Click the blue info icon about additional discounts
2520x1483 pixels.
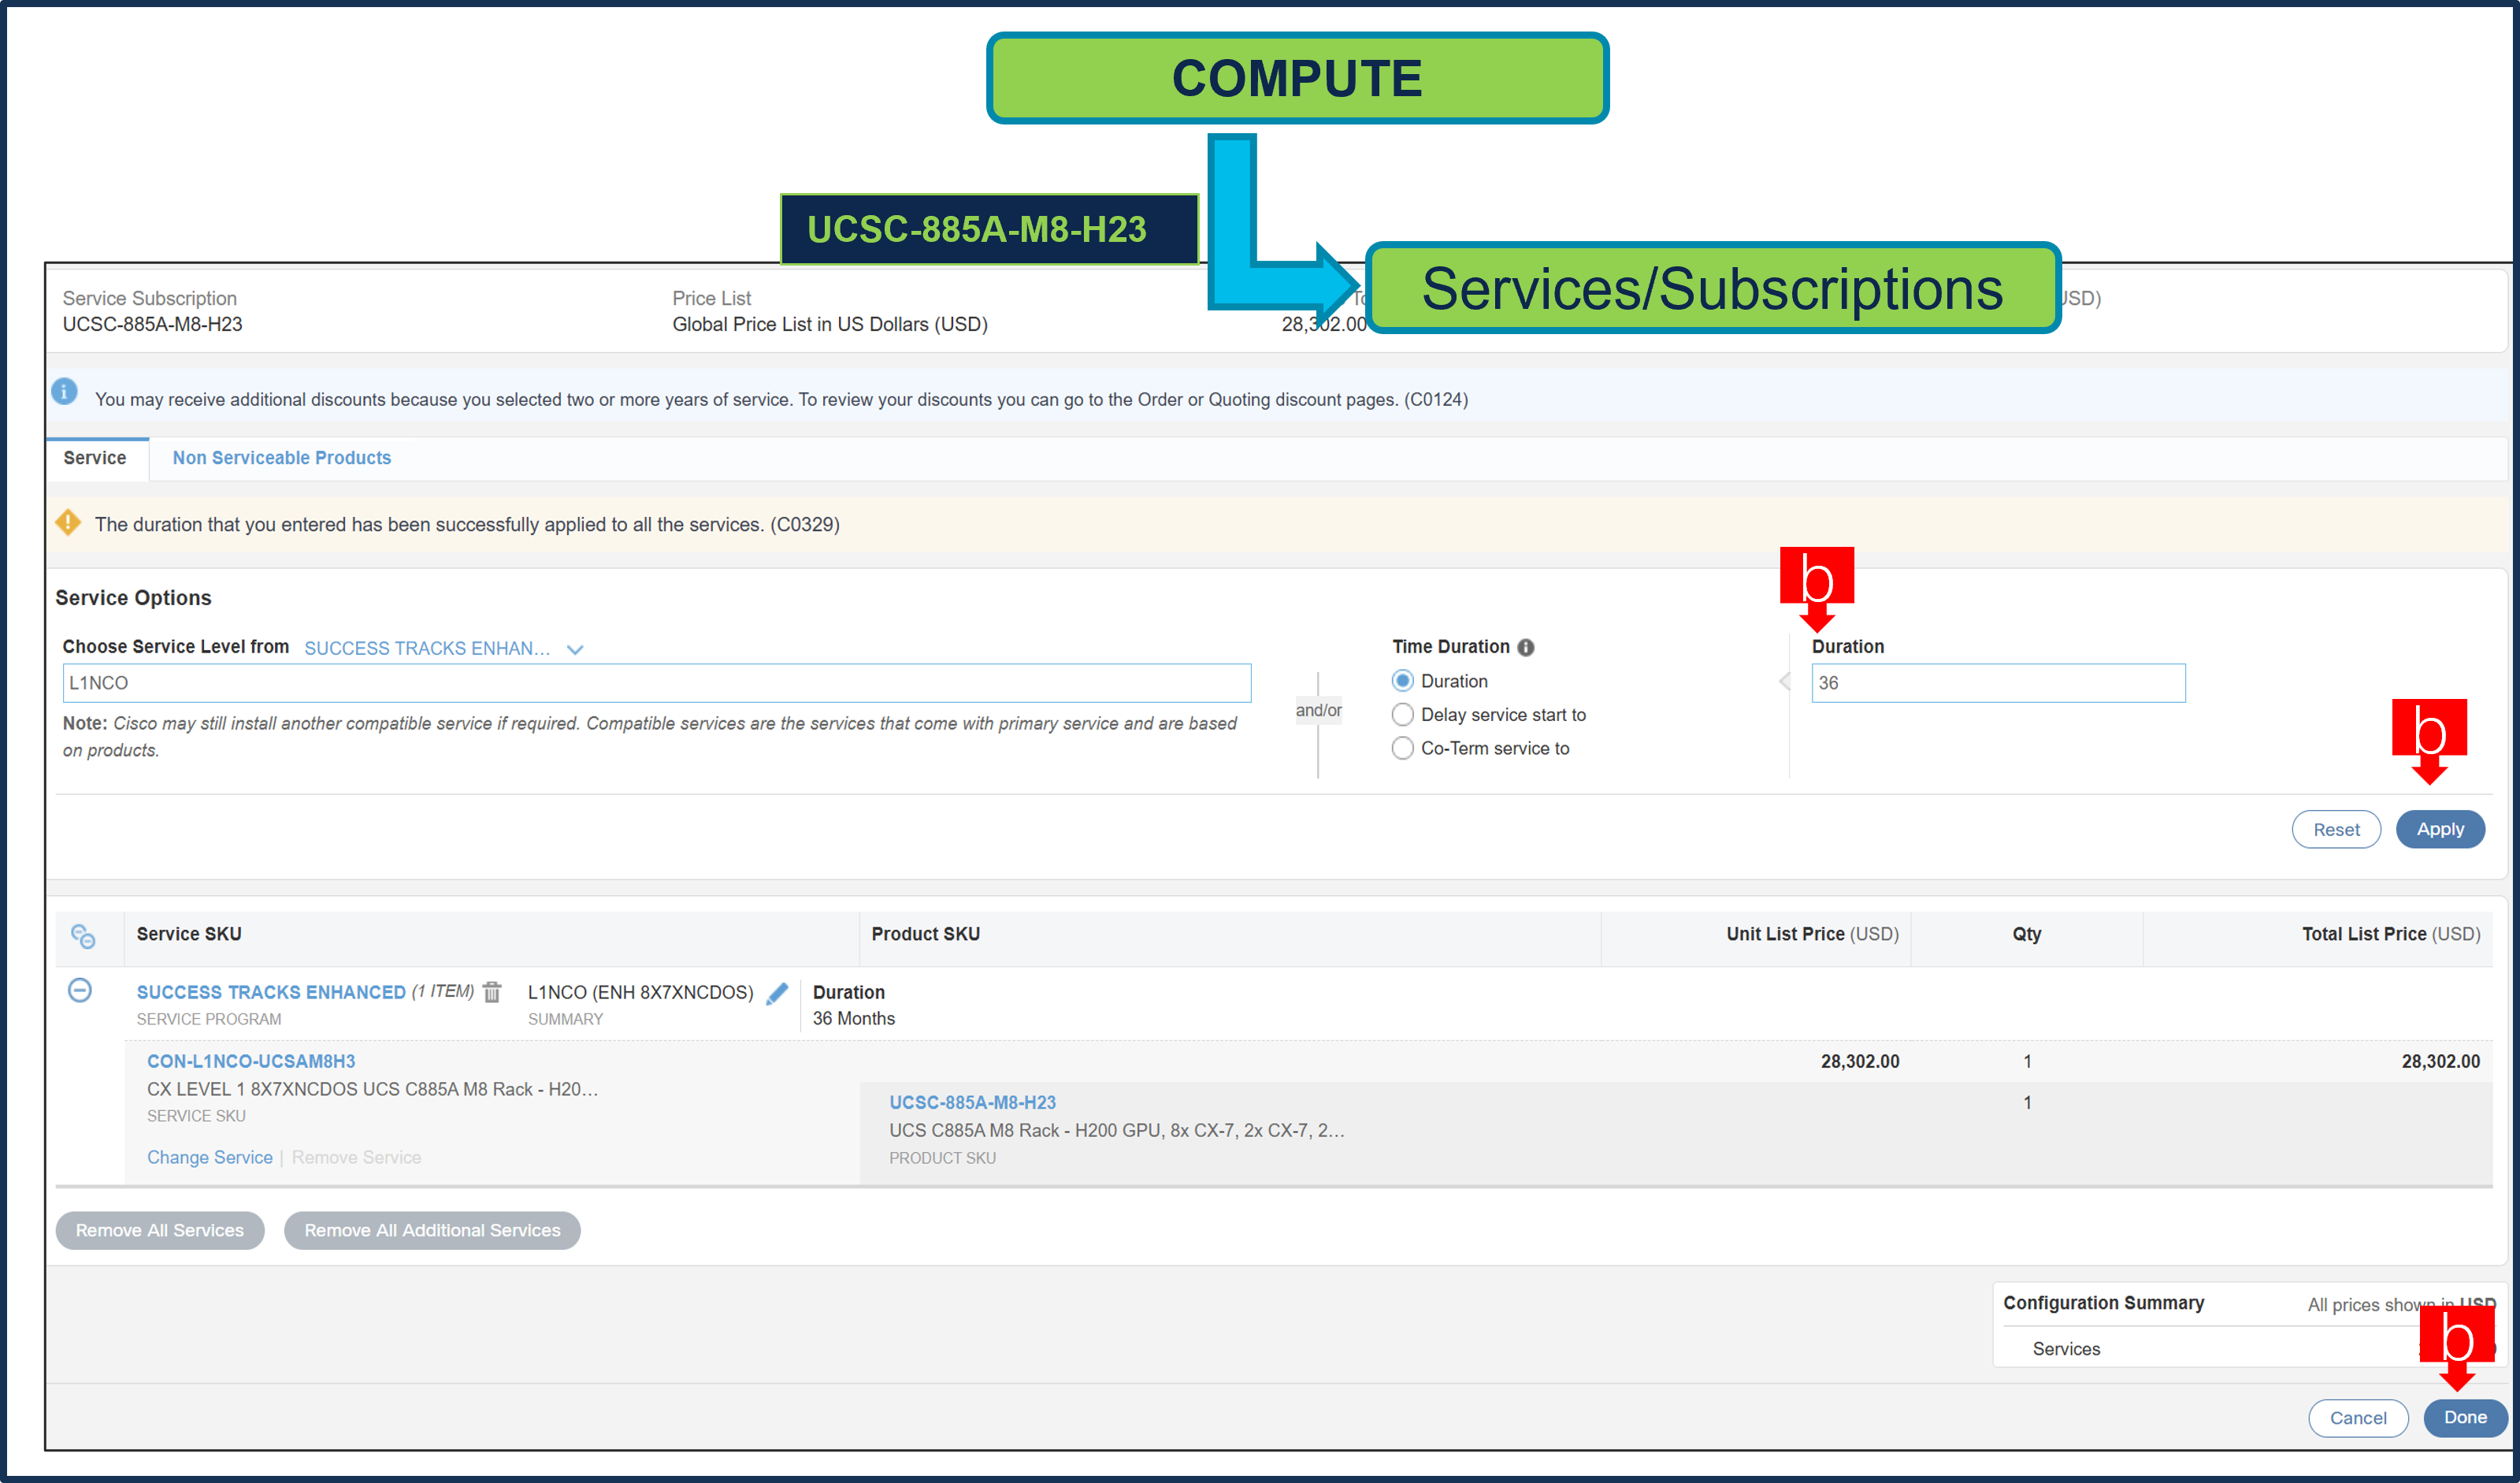click(65, 392)
